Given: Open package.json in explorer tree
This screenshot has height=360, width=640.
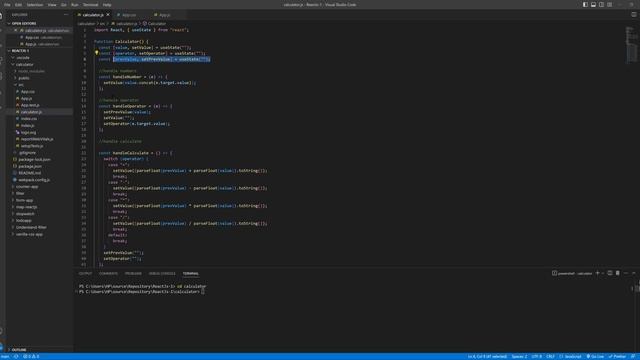Looking at the screenshot, I should pyautogui.click(x=30, y=166).
